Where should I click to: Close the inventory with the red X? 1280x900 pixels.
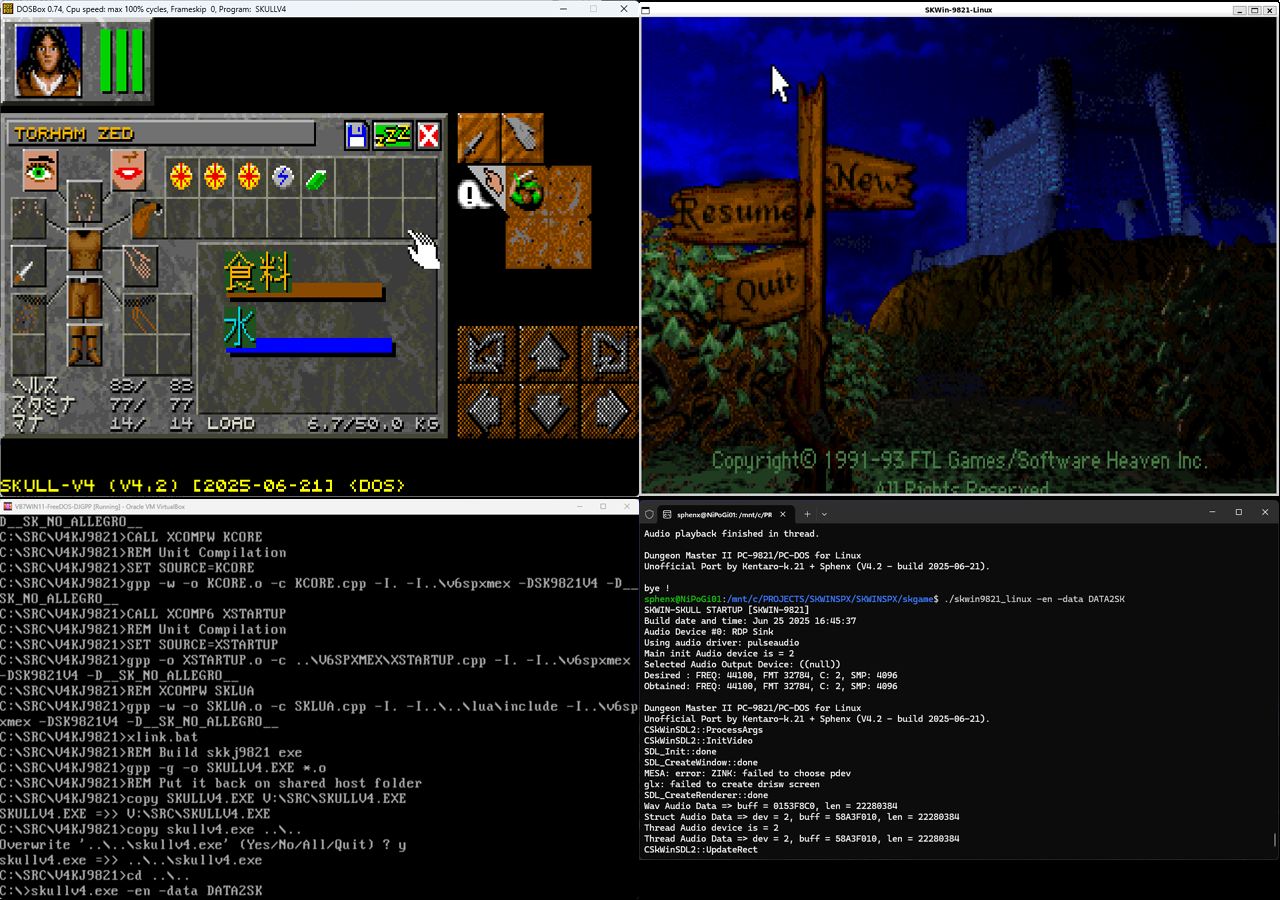pos(428,135)
